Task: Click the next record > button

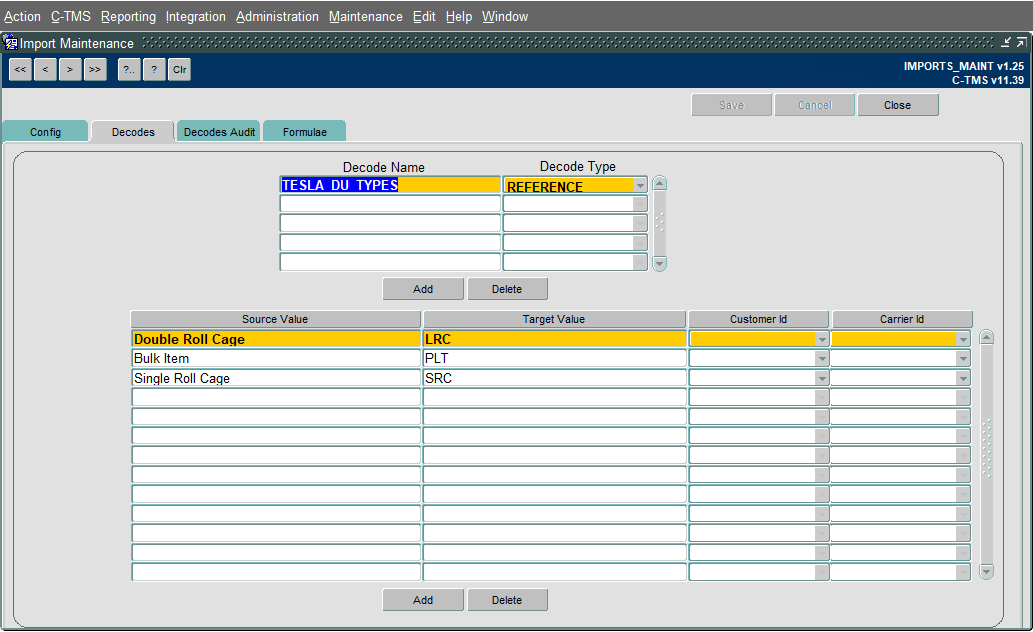Action: [x=70, y=69]
